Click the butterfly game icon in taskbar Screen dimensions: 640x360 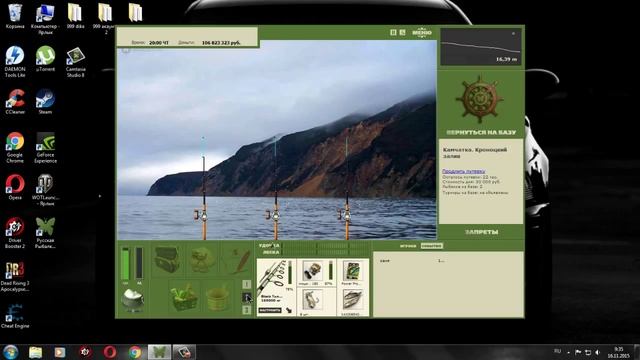pos(159,352)
